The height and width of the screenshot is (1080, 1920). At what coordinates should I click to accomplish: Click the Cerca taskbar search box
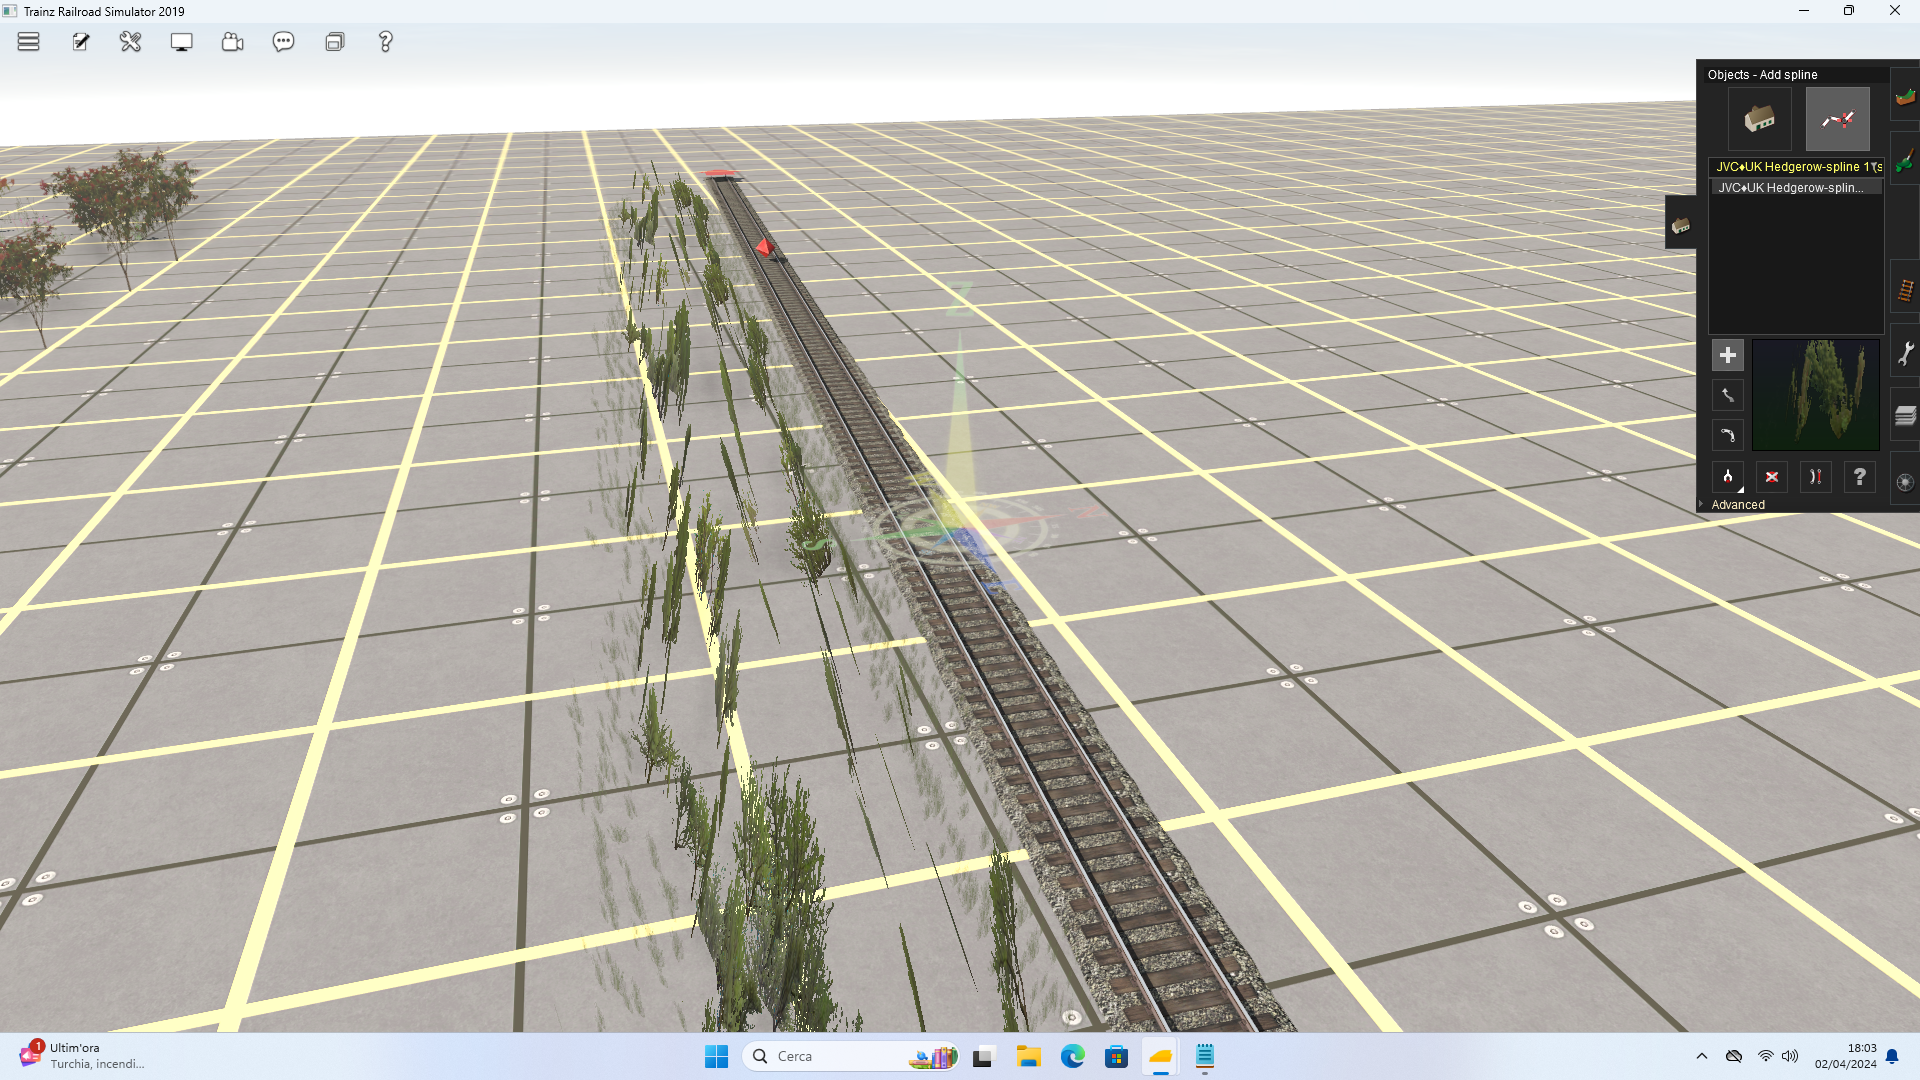(x=851, y=1056)
